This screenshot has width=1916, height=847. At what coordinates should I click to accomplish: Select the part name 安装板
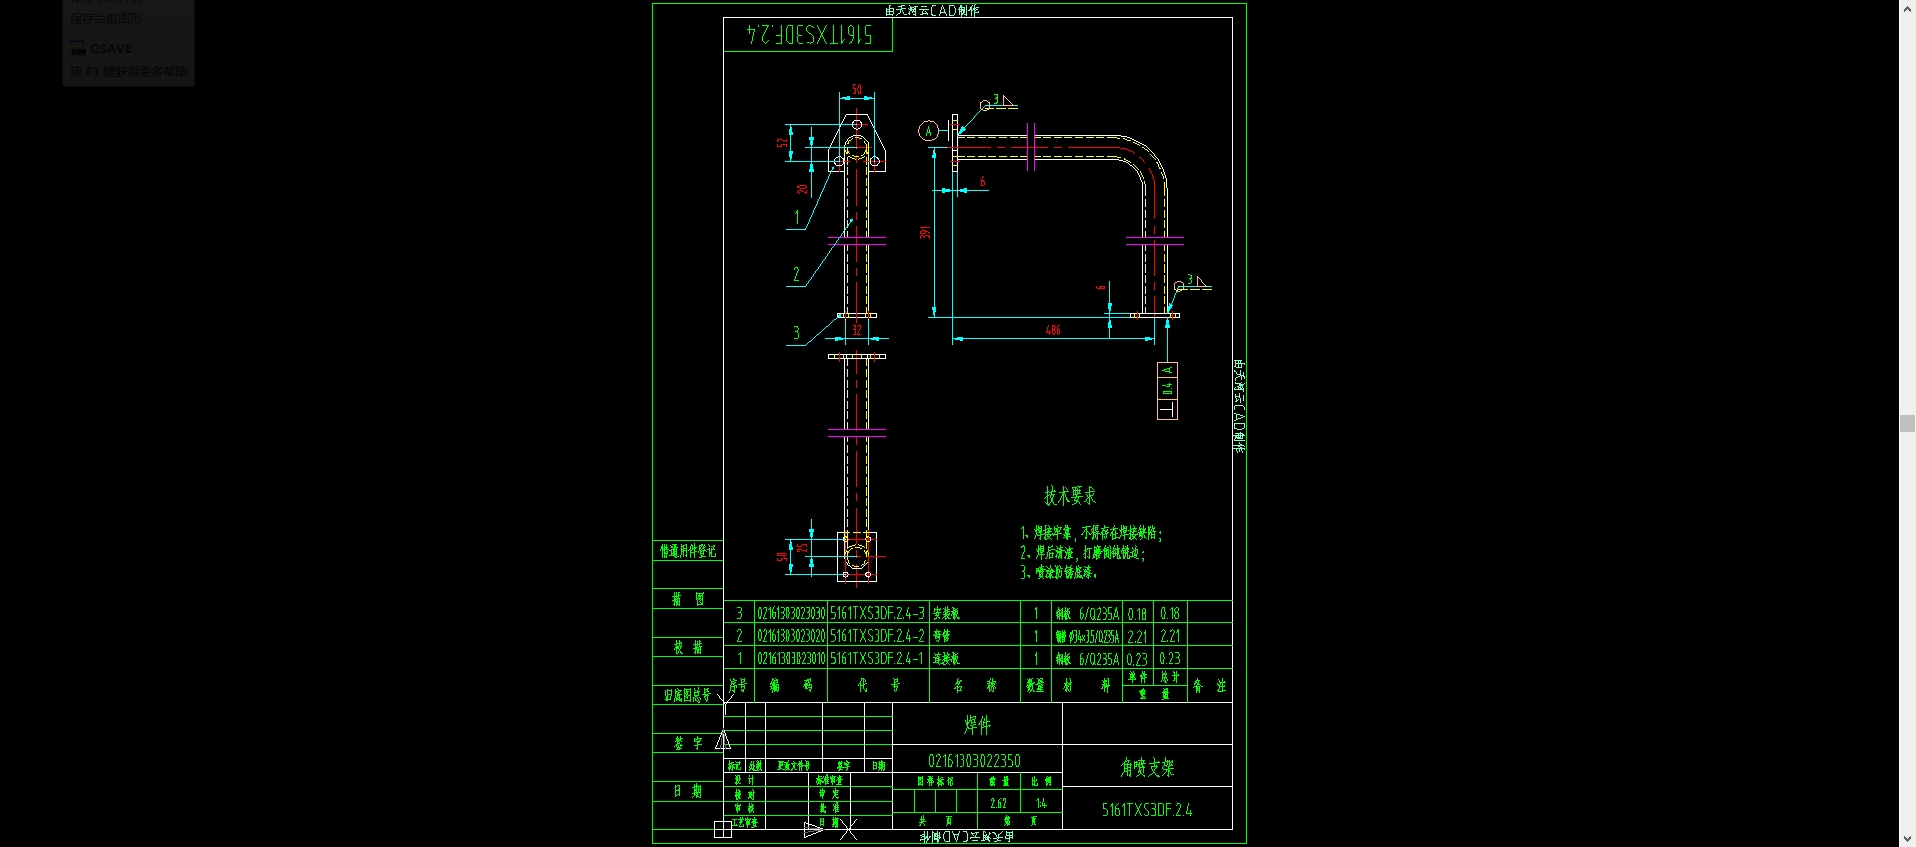coord(946,613)
